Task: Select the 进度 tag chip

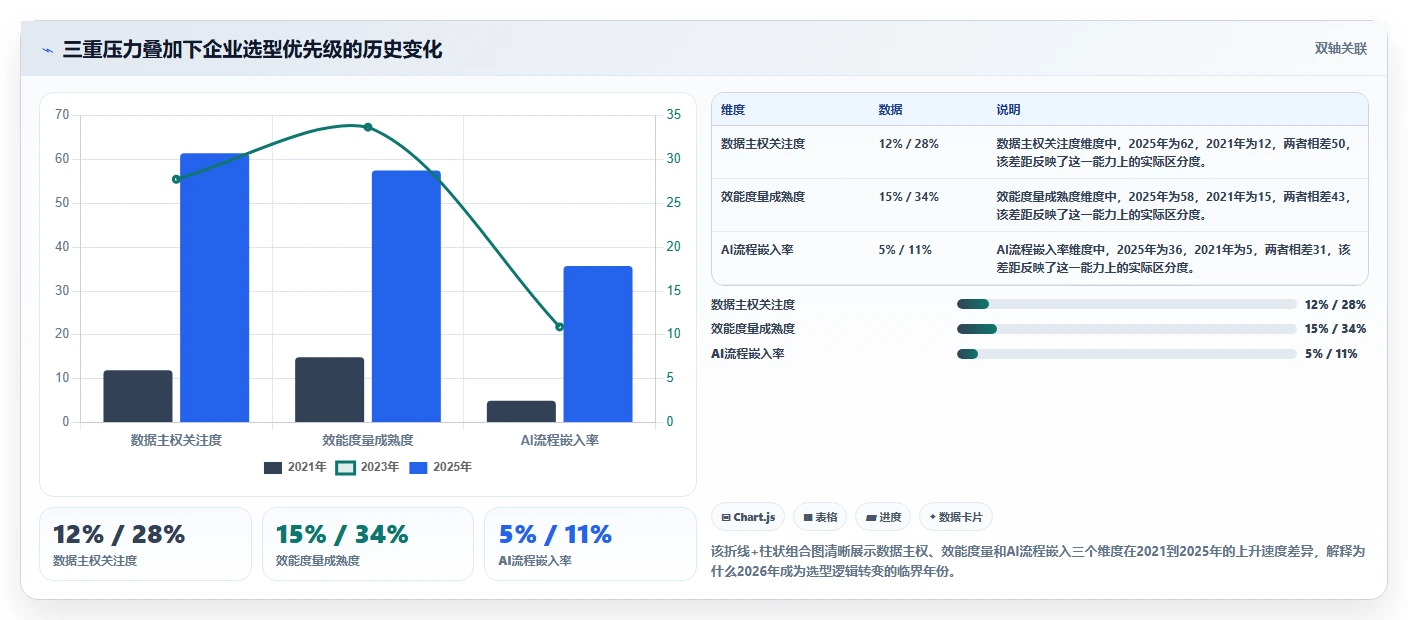Action: (x=883, y=517)
